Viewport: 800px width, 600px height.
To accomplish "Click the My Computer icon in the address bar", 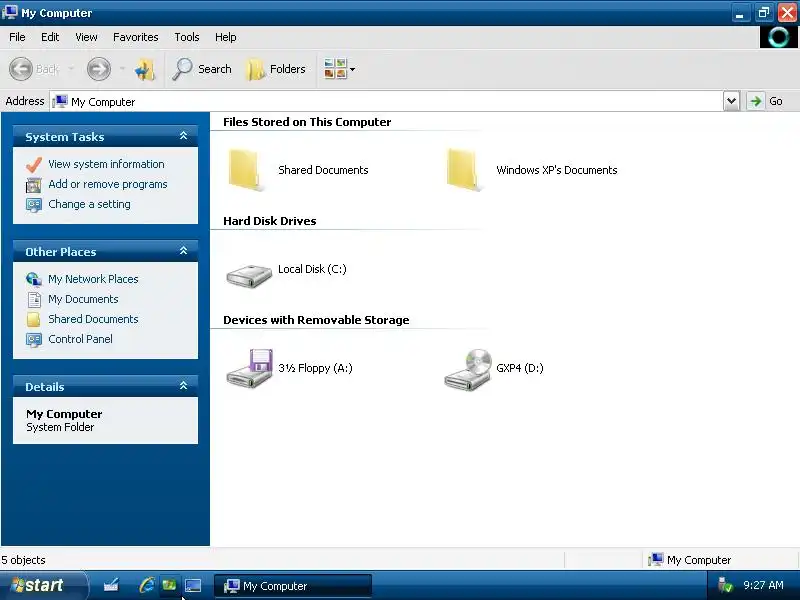I will 60,101.
